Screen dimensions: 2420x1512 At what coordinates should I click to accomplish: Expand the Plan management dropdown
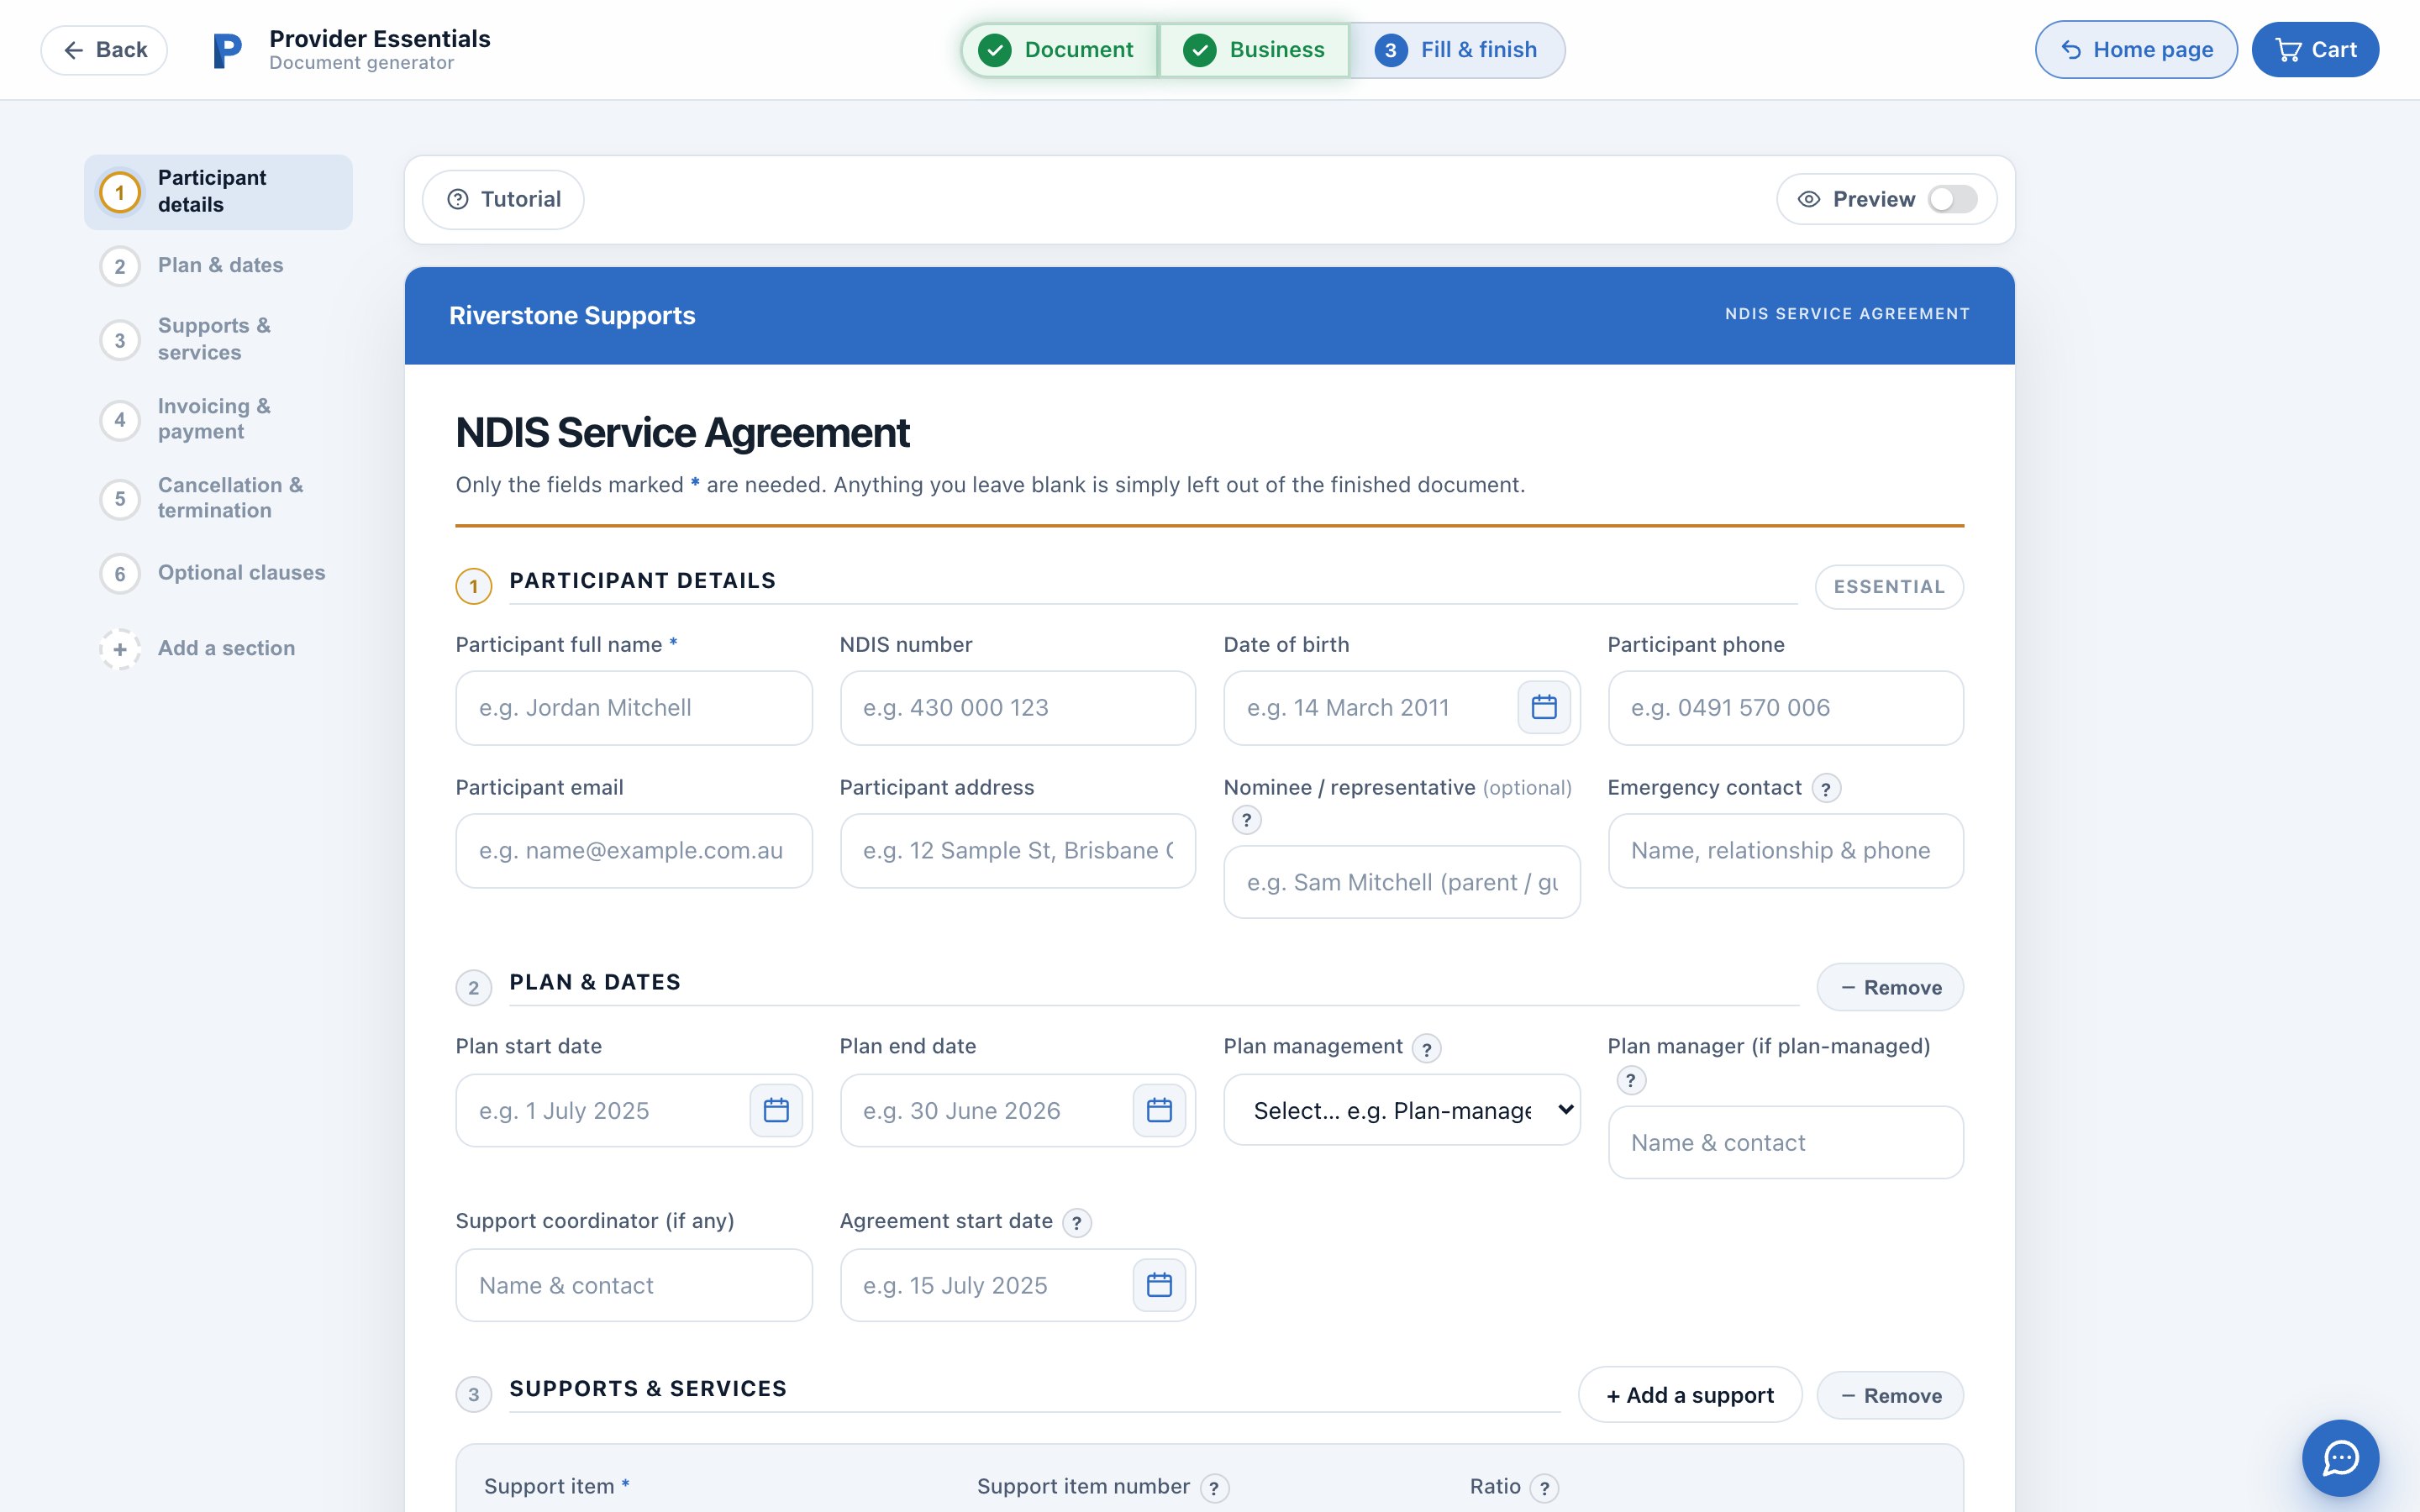(1402, 1110)
